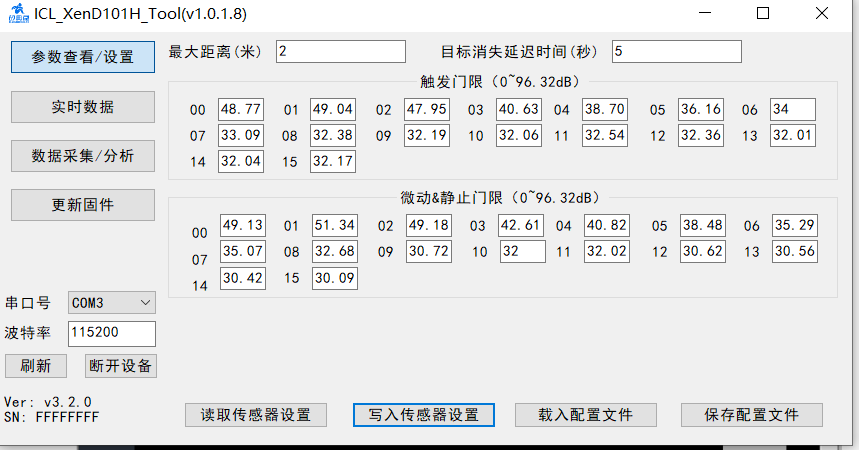
Task: Click micro-motion threshold field 10 showing 32
Action: coord(522,252)
